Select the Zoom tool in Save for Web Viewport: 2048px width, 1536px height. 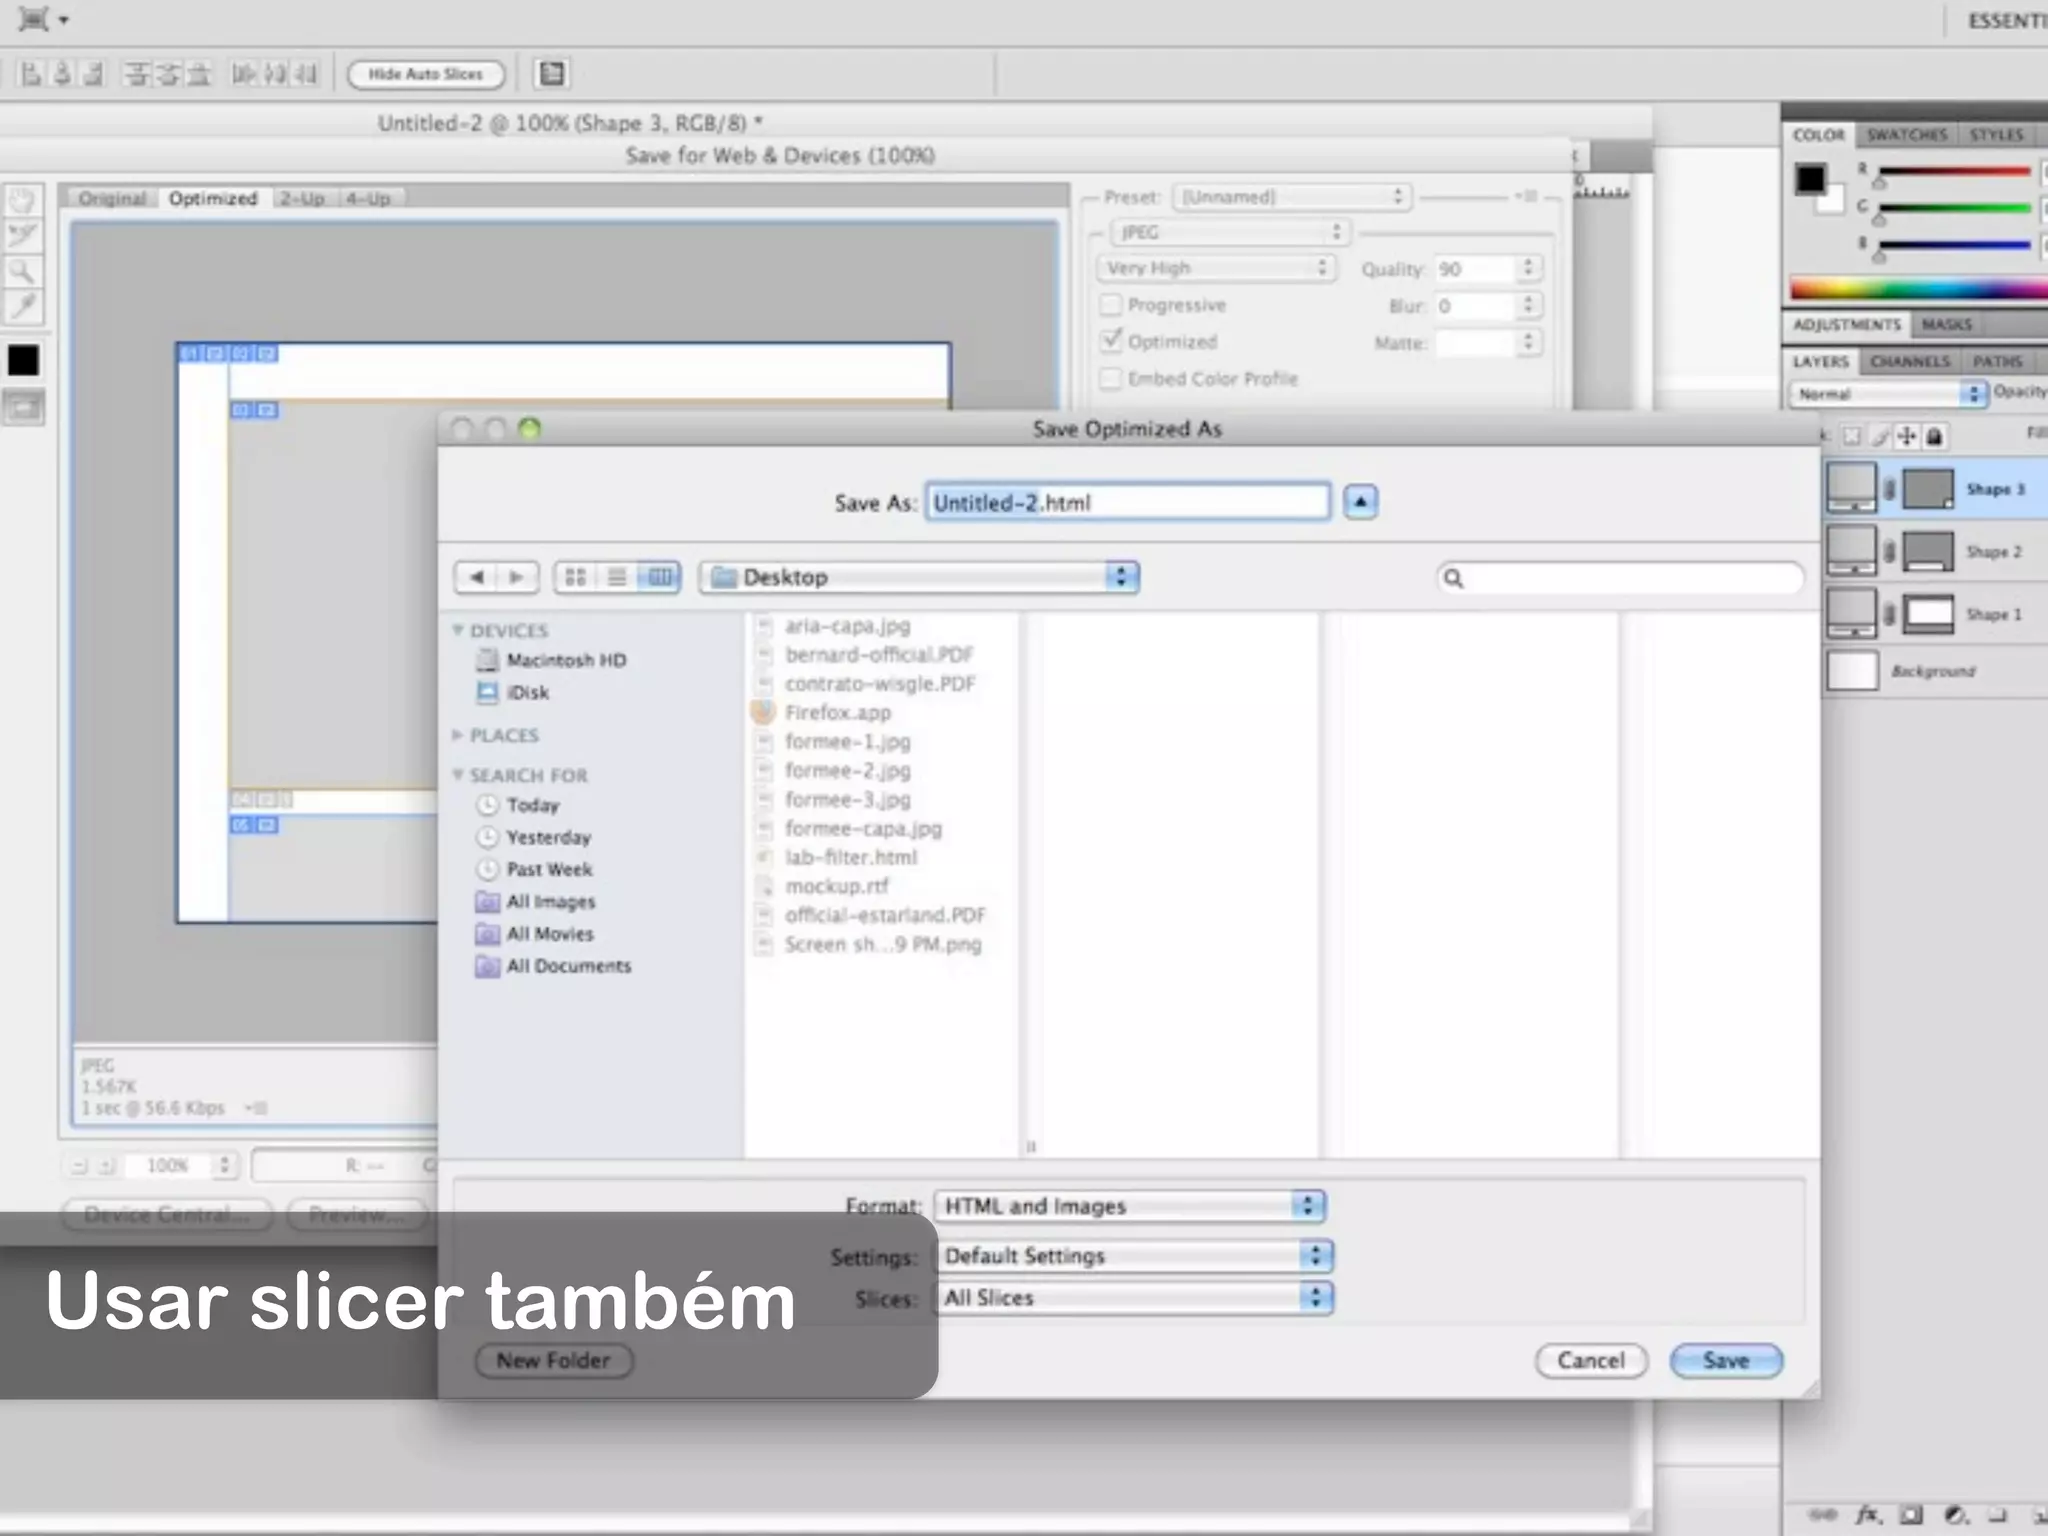point(22,271)
